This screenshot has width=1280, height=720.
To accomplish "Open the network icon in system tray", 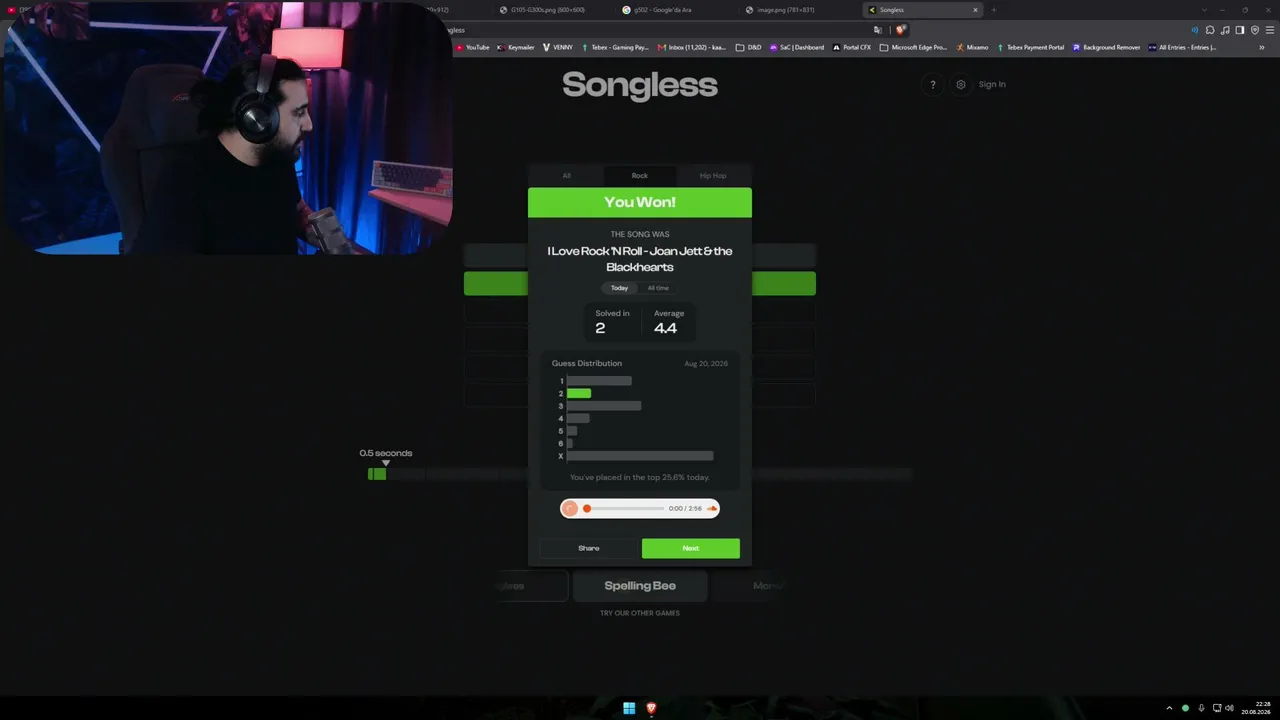I will coord(1215,708).
